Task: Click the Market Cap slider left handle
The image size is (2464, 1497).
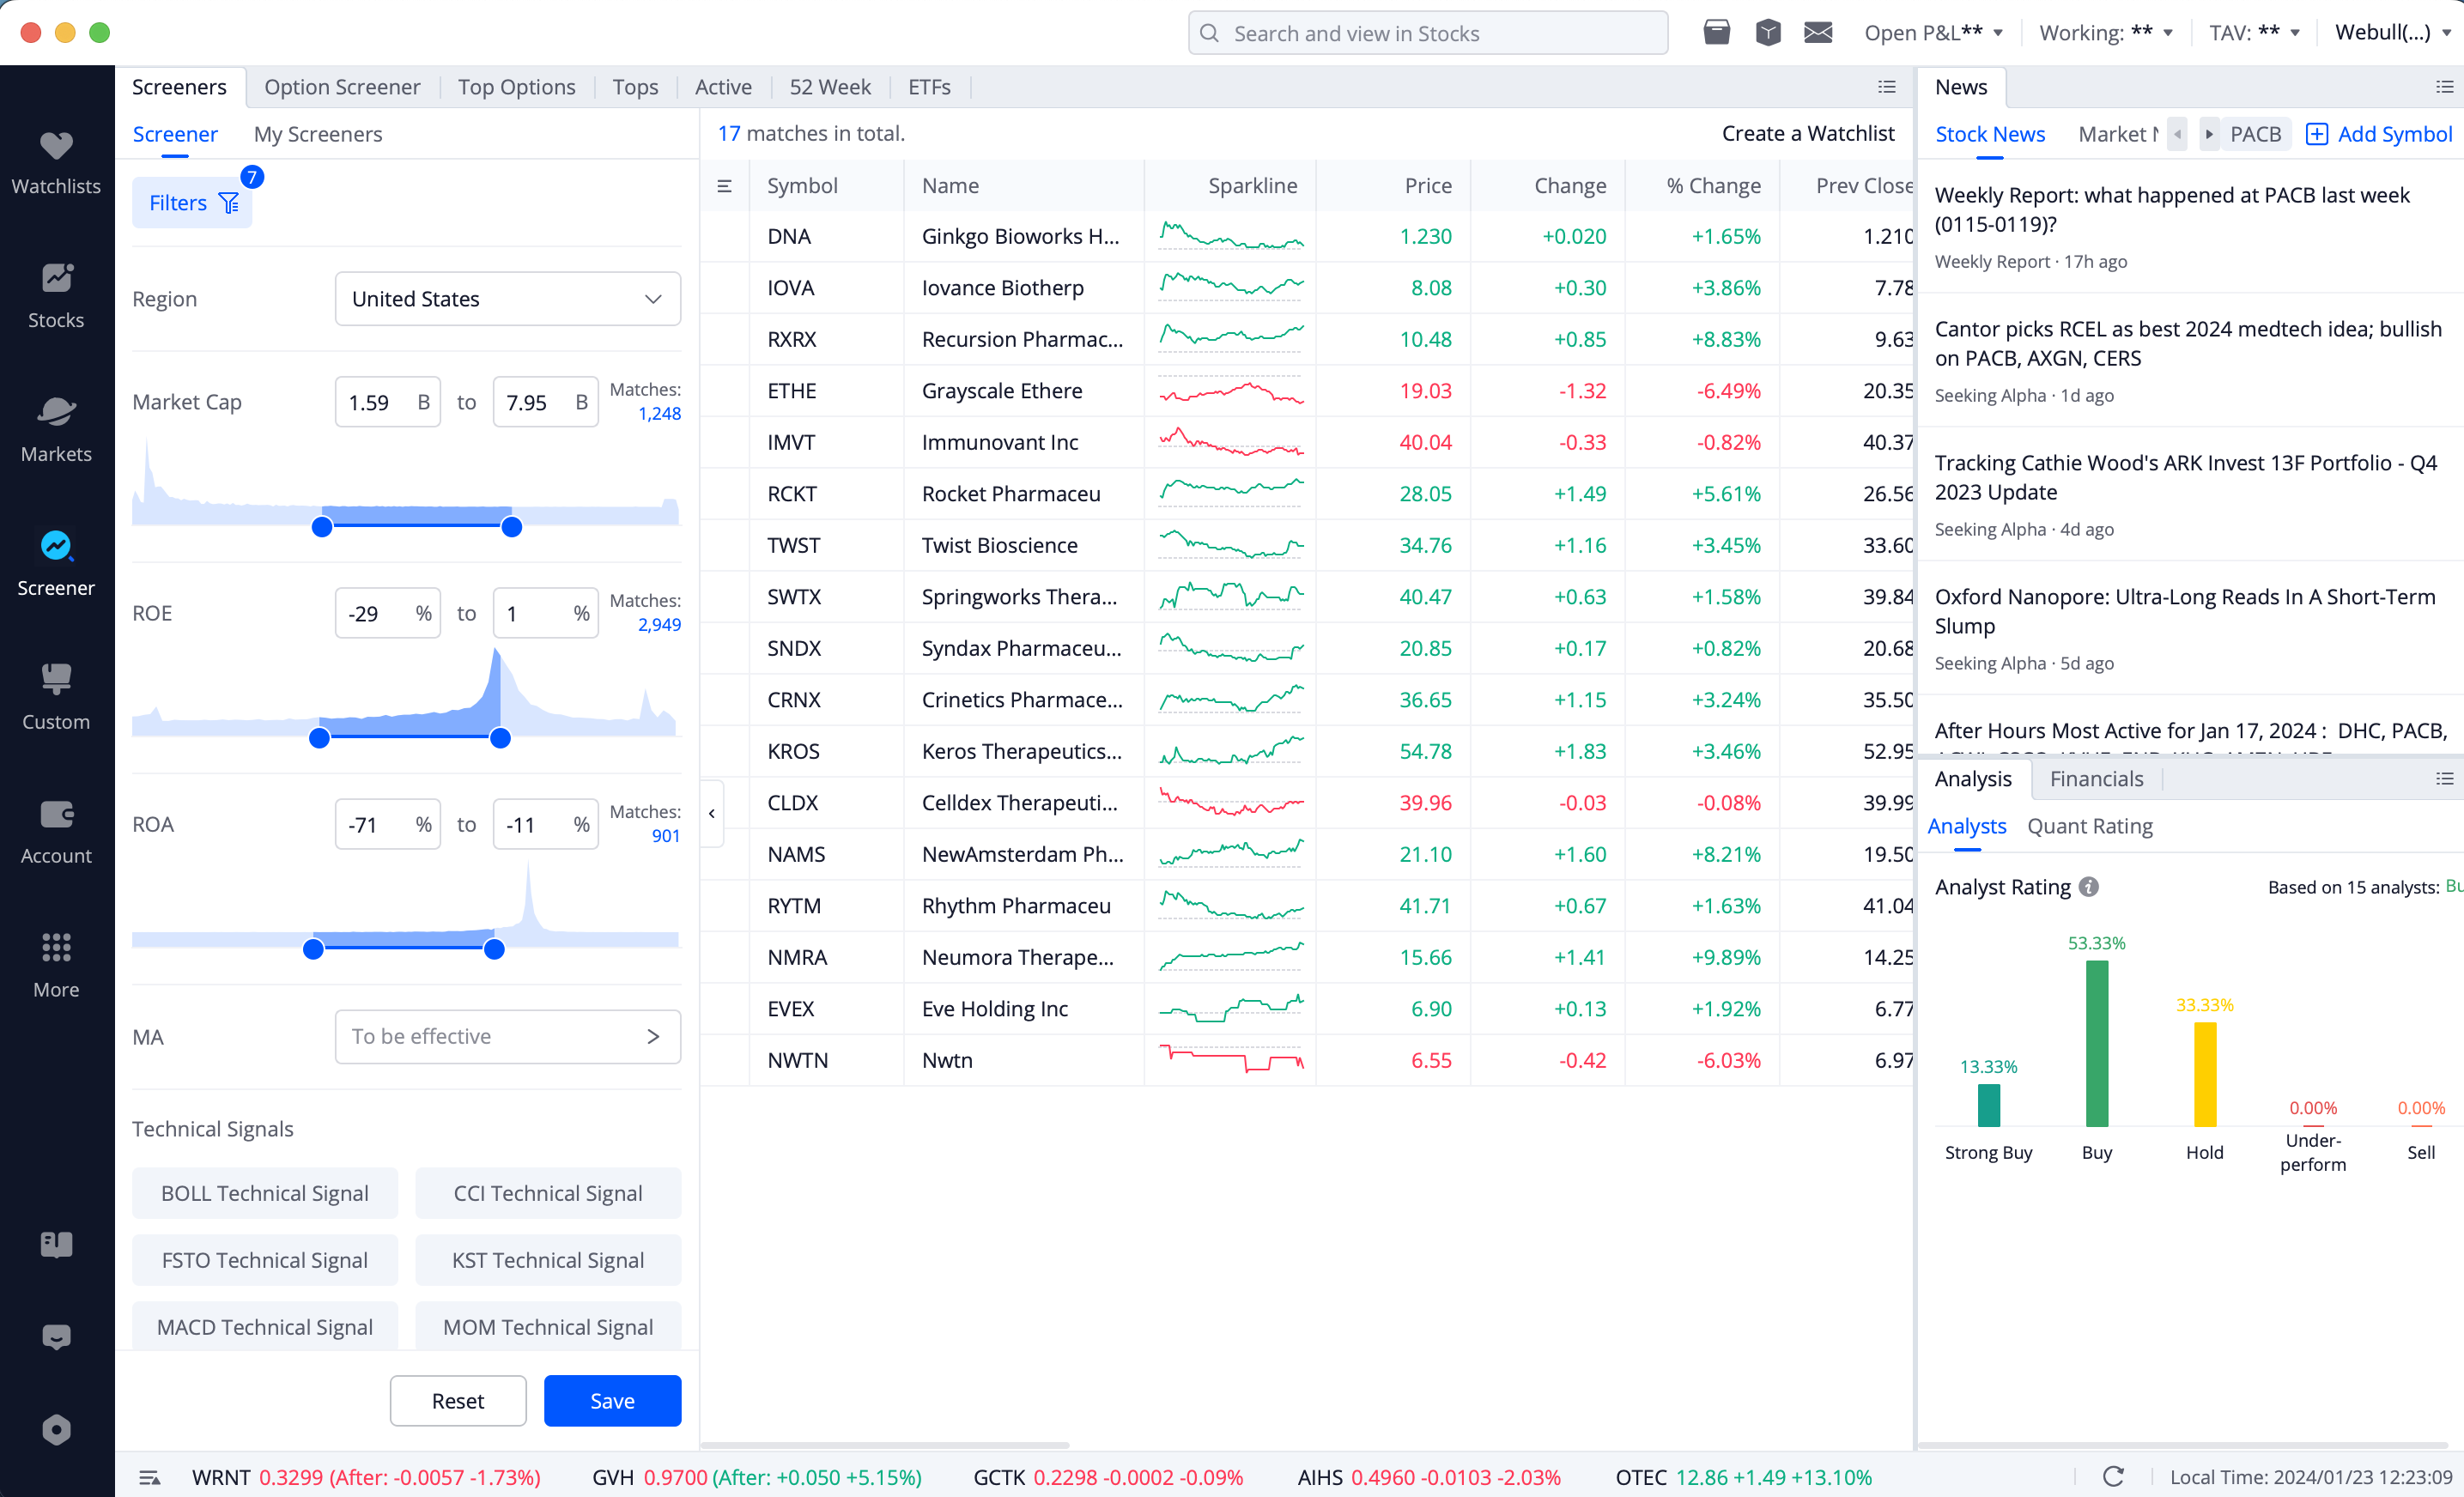Action: pyautogui.click(x=322, y=527)
